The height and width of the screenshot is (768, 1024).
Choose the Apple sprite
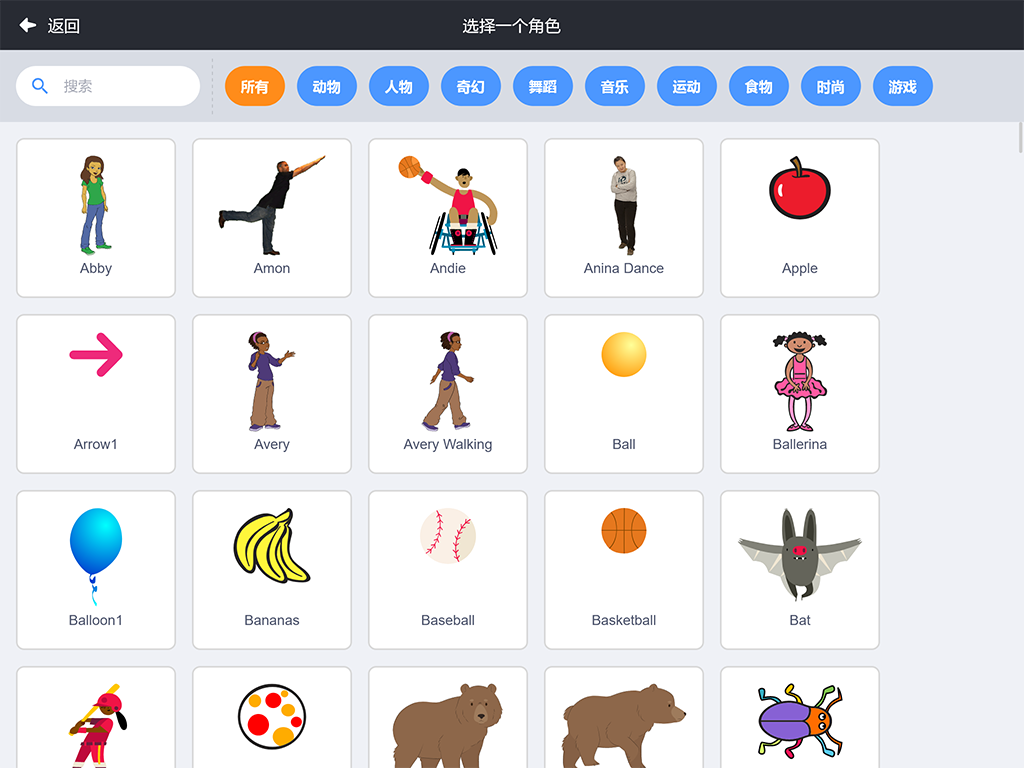[x=799, y=217]
